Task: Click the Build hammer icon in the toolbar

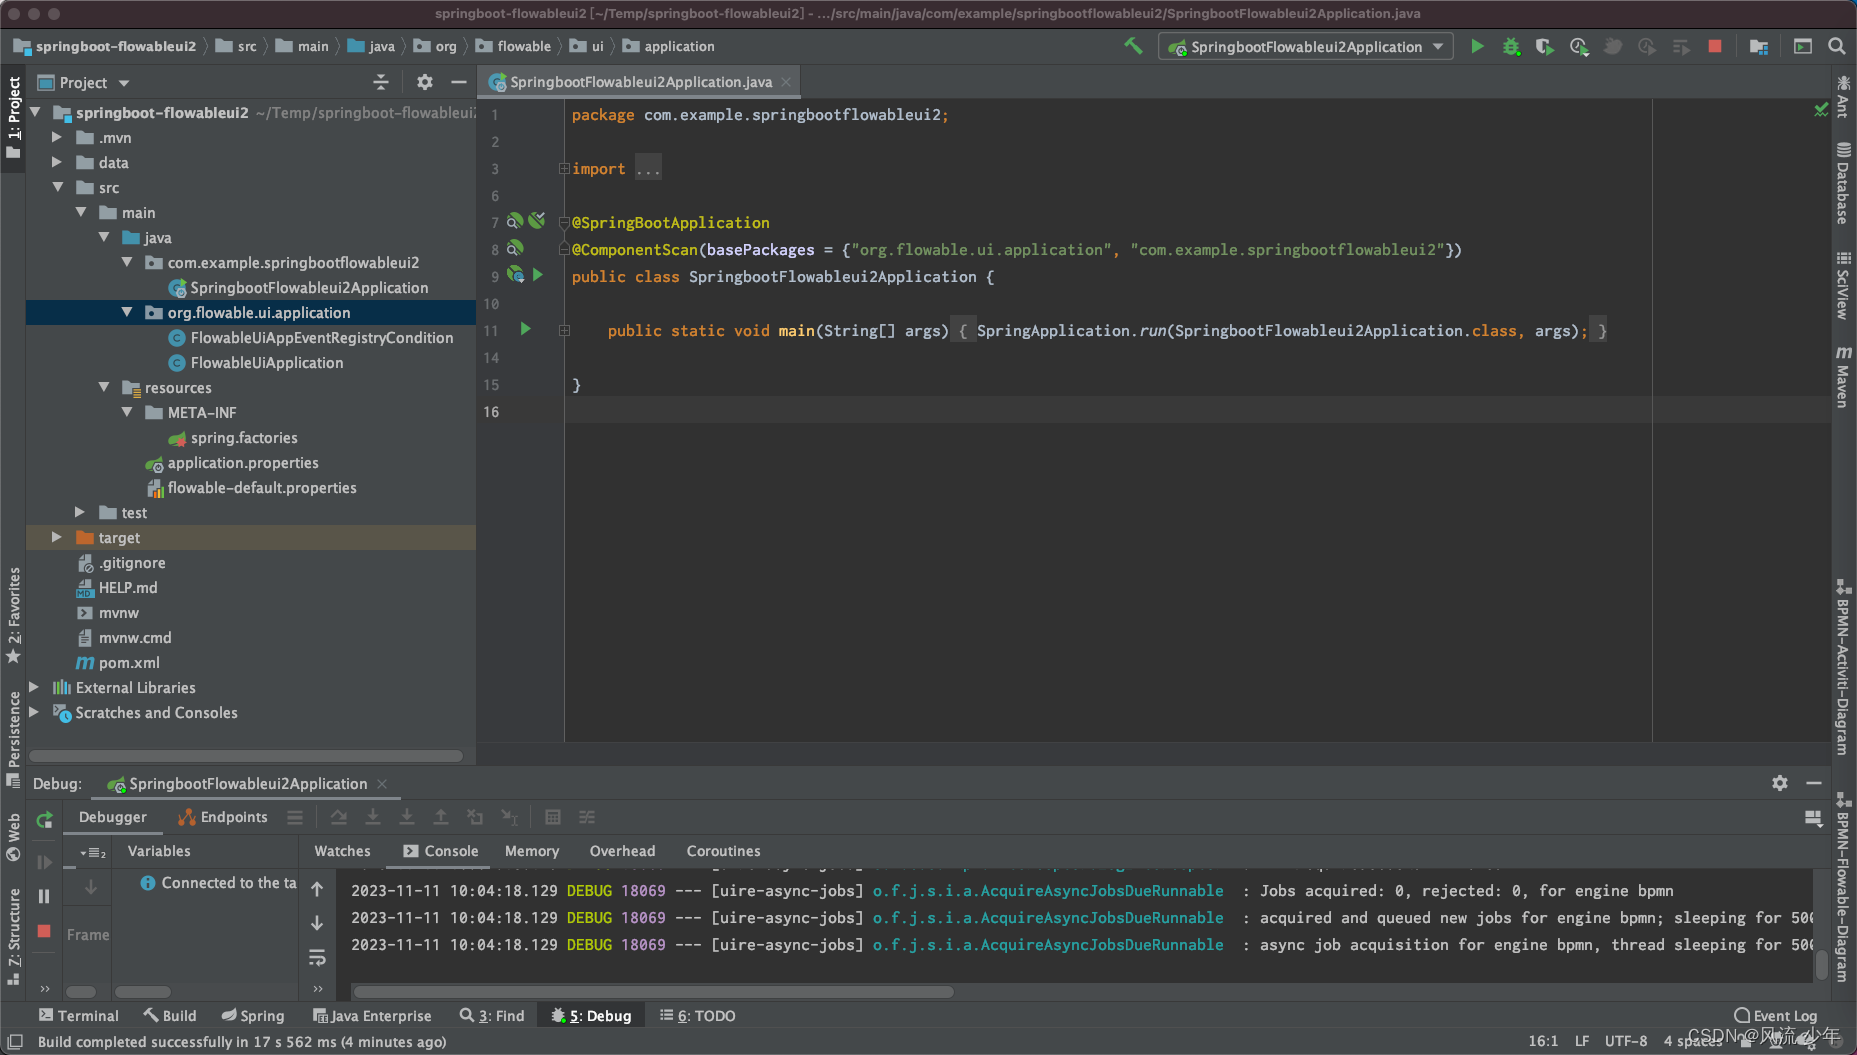Action: pyautogui.click(x=1133, y=46)
